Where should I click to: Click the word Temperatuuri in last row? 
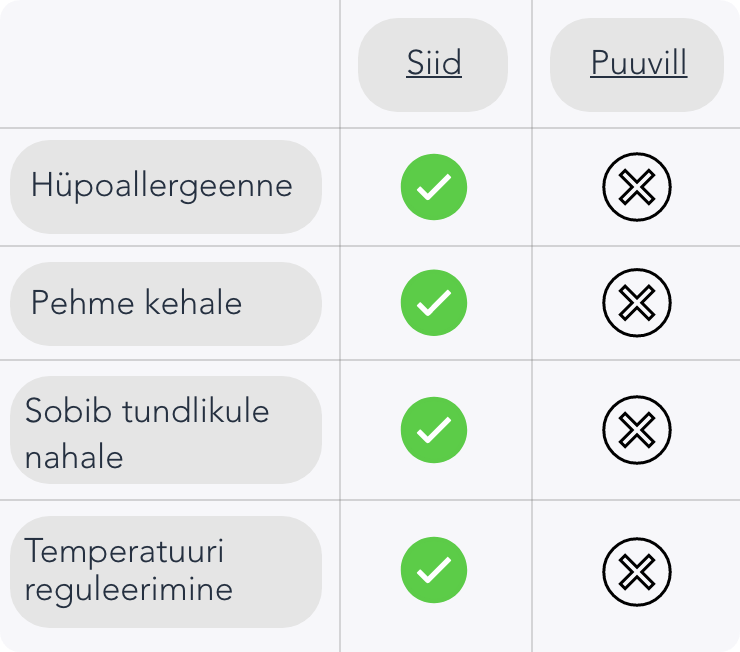coord(124,551)
